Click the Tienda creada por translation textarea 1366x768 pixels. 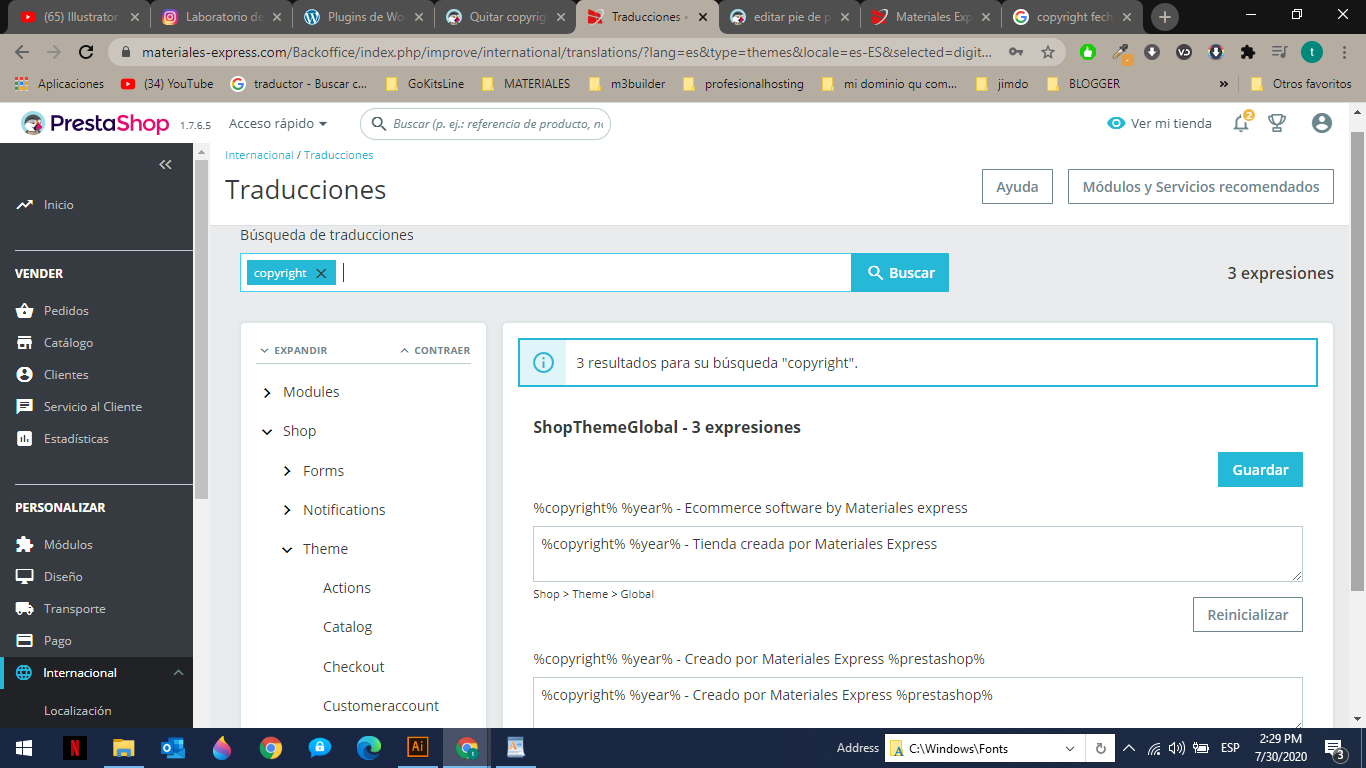pyautogui.click(x=918, y=554)
